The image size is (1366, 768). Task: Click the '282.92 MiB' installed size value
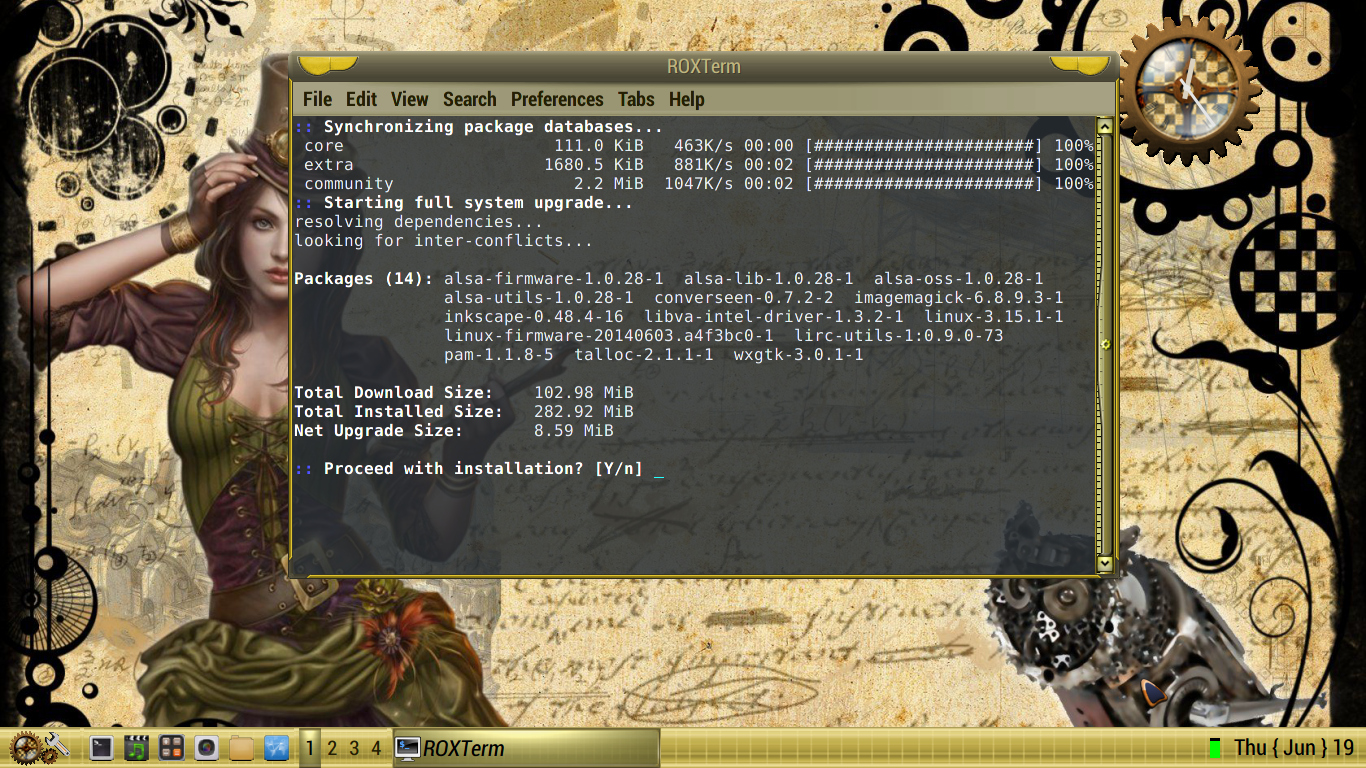pos(584,412)
